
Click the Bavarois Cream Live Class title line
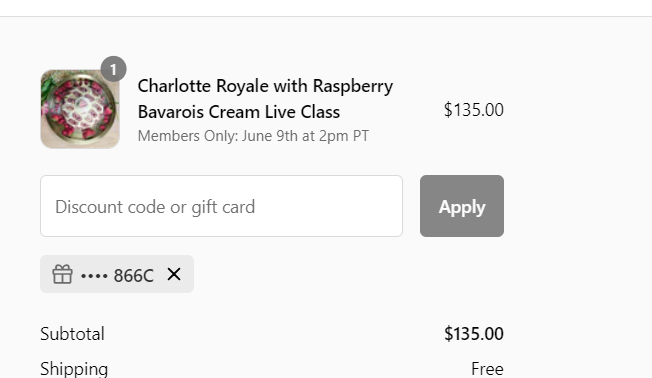239,112
